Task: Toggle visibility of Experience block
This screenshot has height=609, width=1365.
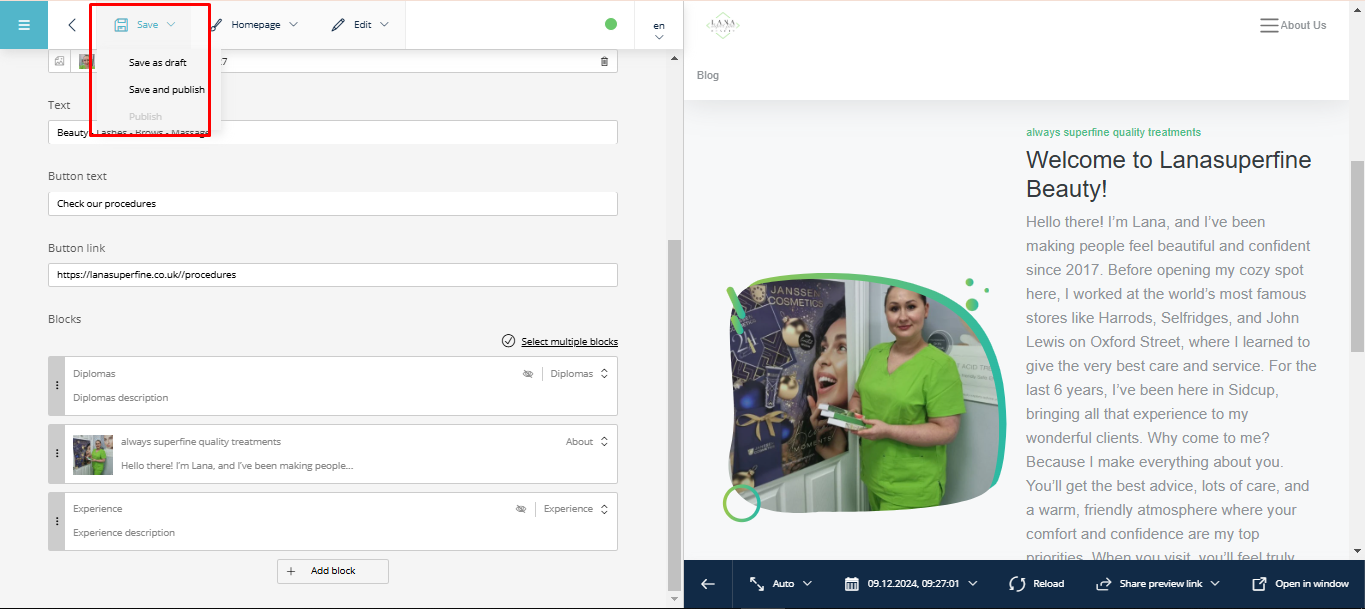Action: click(x=521, y=509)
